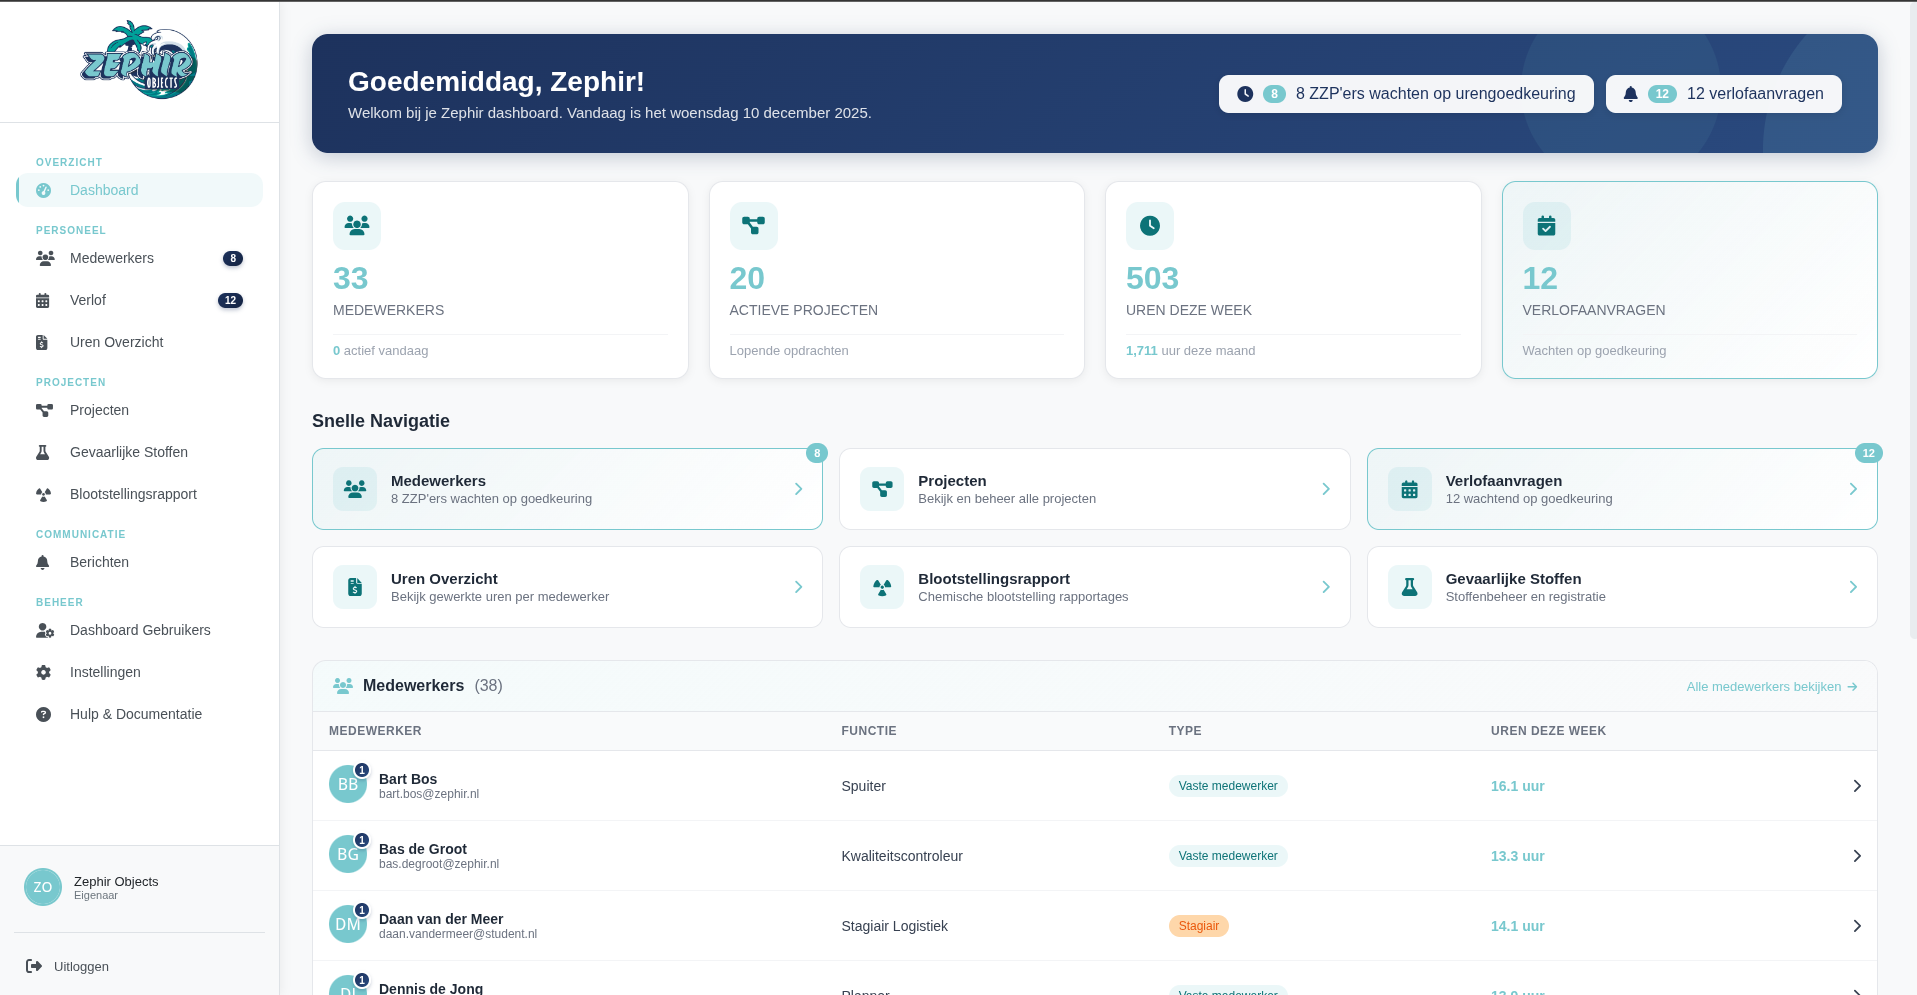Select the Verlof calendar icon in sidebar
The height and width of the screenshot is (995, 1917).
(43, 300)
